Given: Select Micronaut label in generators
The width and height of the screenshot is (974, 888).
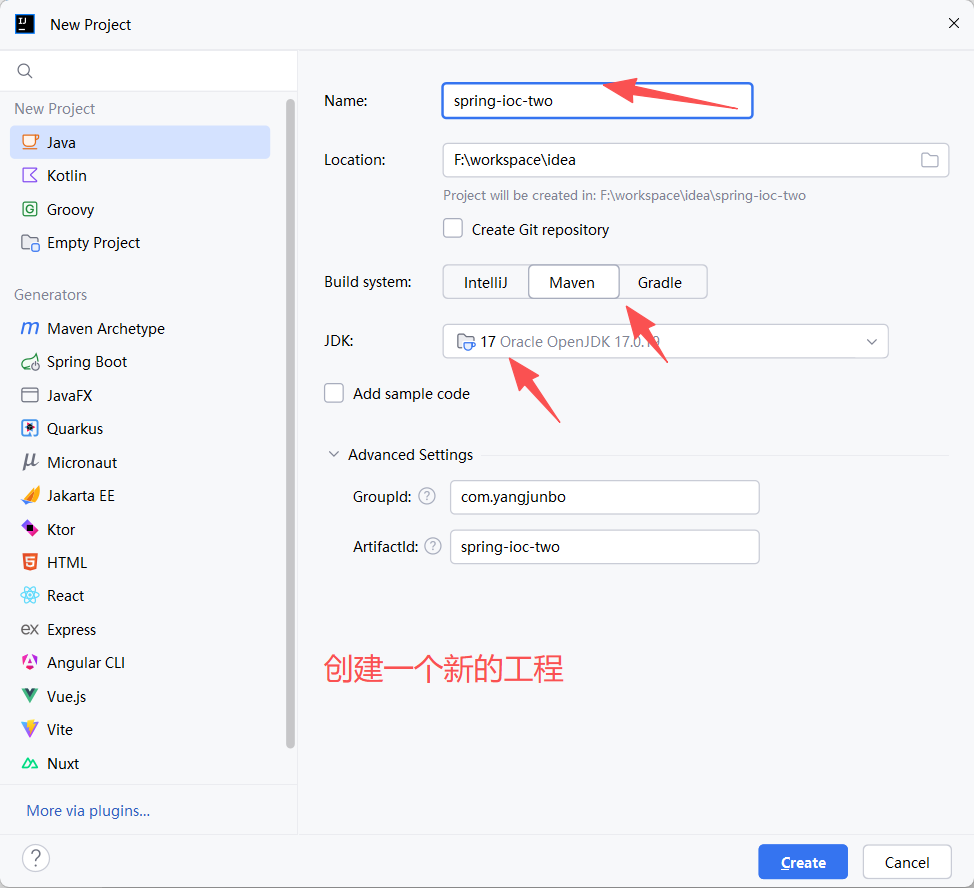Looking at the screenshot, I should coord(82,463).
